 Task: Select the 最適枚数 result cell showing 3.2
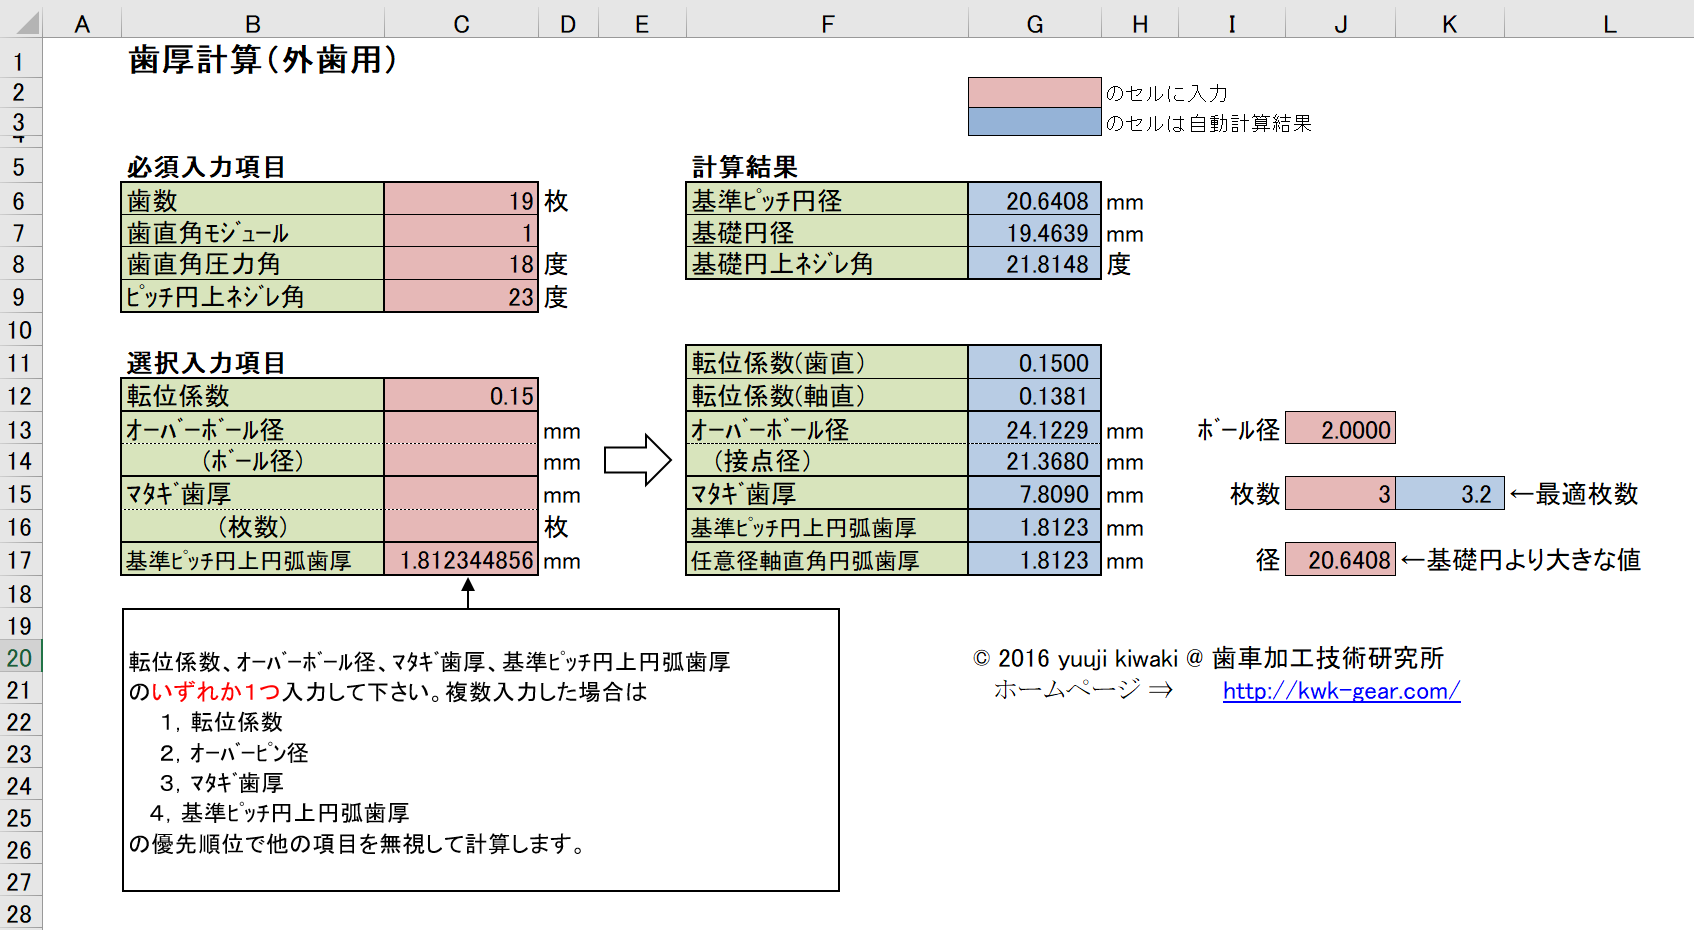(1449, 494)
